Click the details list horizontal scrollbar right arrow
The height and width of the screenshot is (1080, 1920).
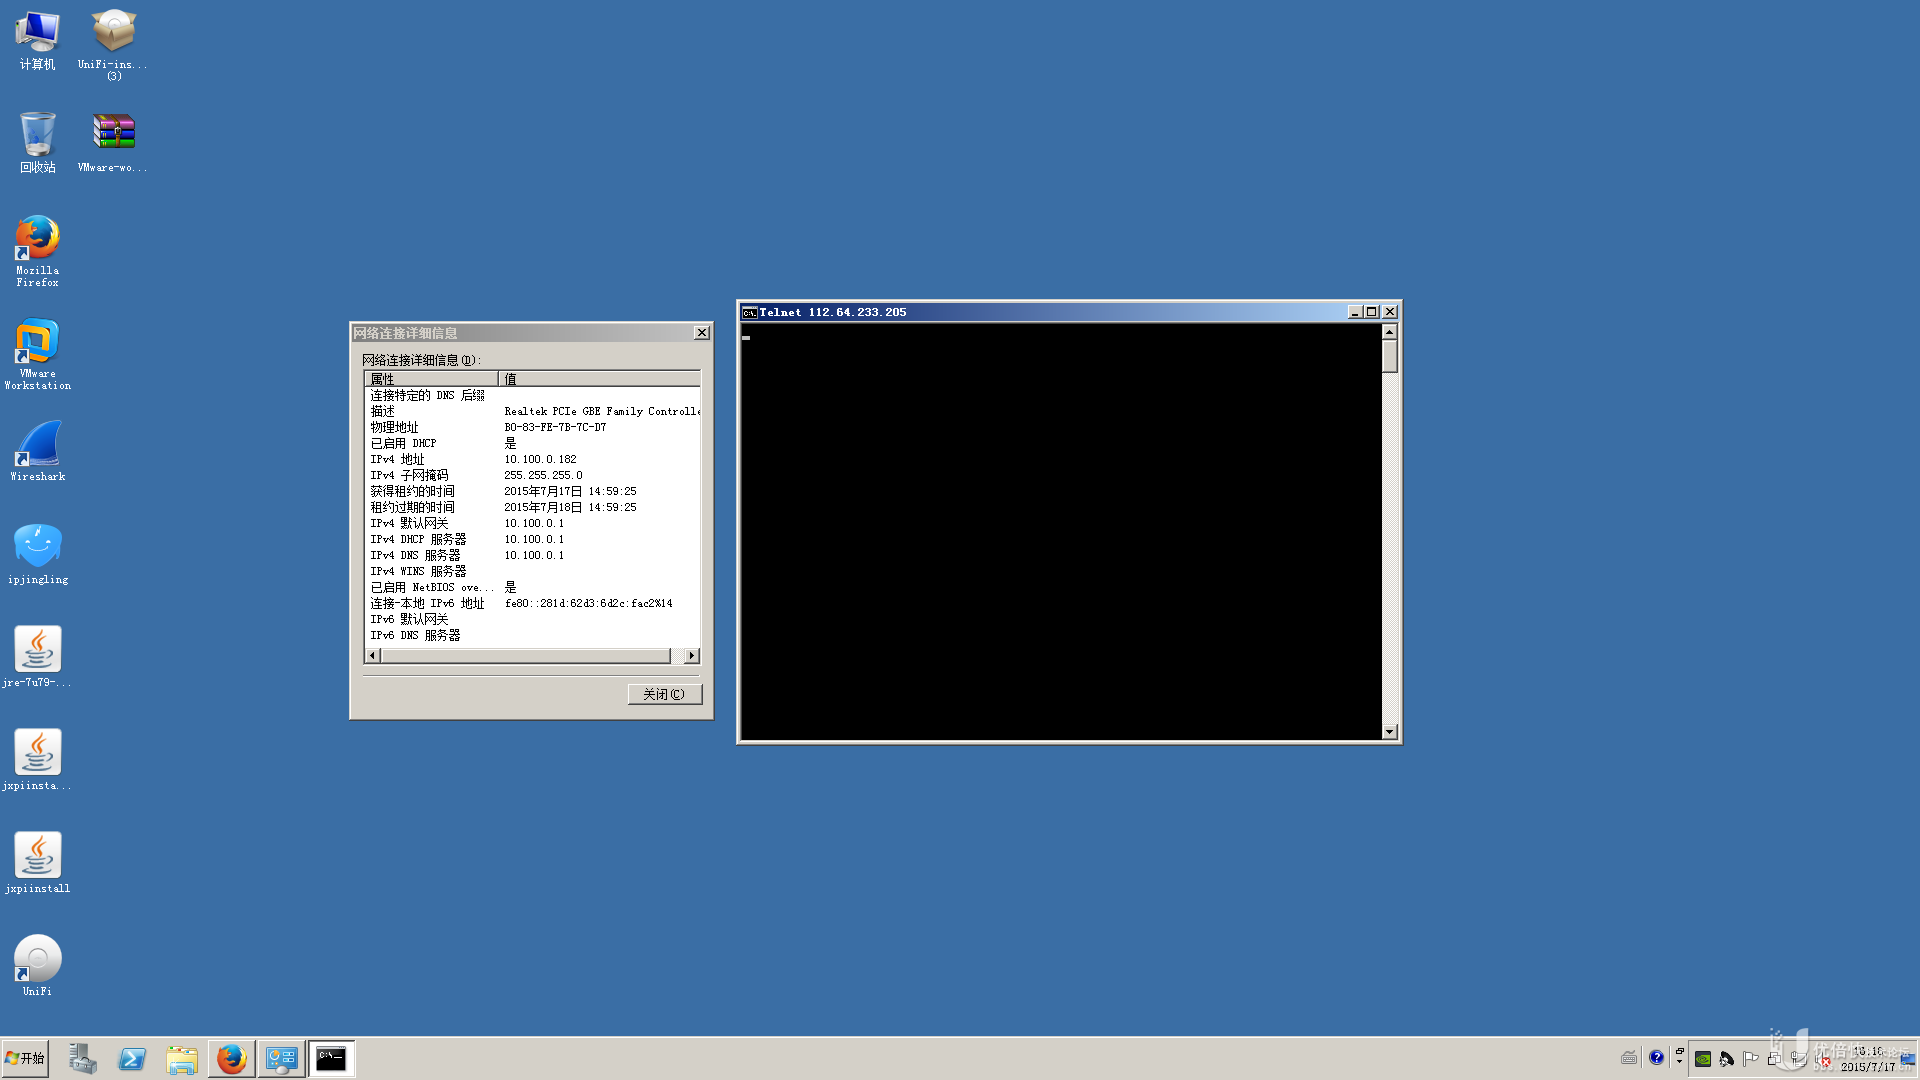[691, 656]
